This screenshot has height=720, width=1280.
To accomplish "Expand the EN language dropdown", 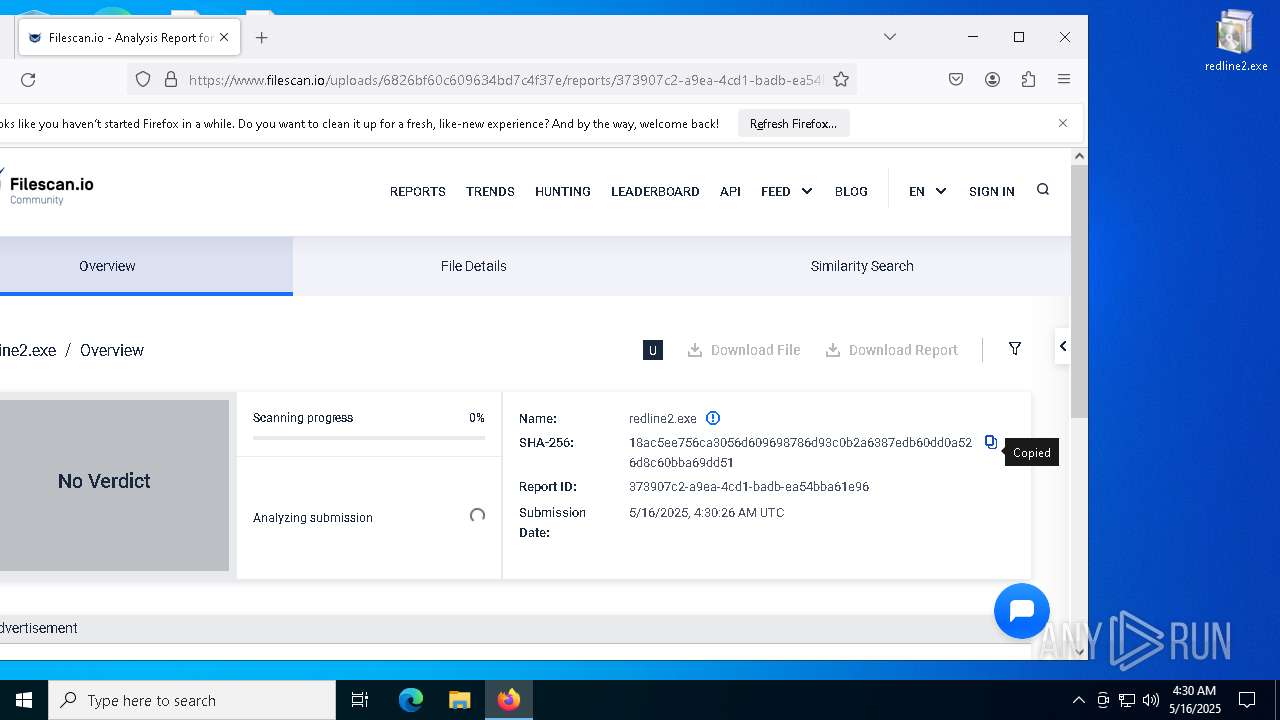I will click(927, 191).
